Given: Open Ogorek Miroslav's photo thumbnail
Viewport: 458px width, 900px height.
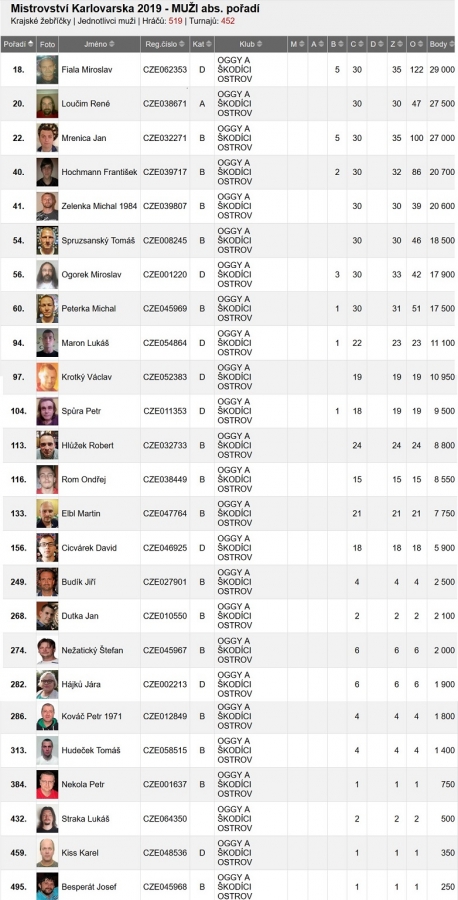Looking at the screenshot, I should [x=47, y=274].
